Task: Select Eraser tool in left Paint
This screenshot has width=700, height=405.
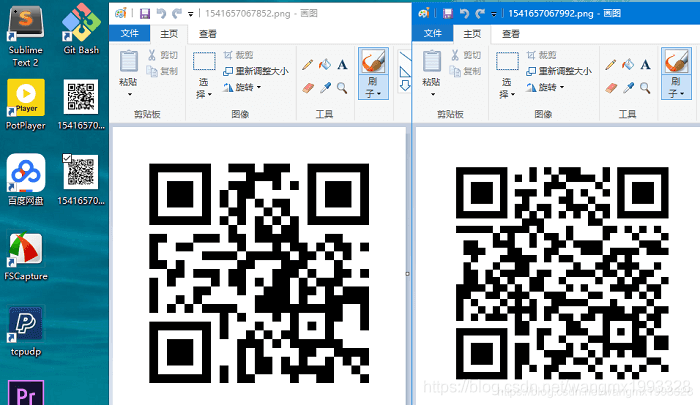Action: coord(308,88)
